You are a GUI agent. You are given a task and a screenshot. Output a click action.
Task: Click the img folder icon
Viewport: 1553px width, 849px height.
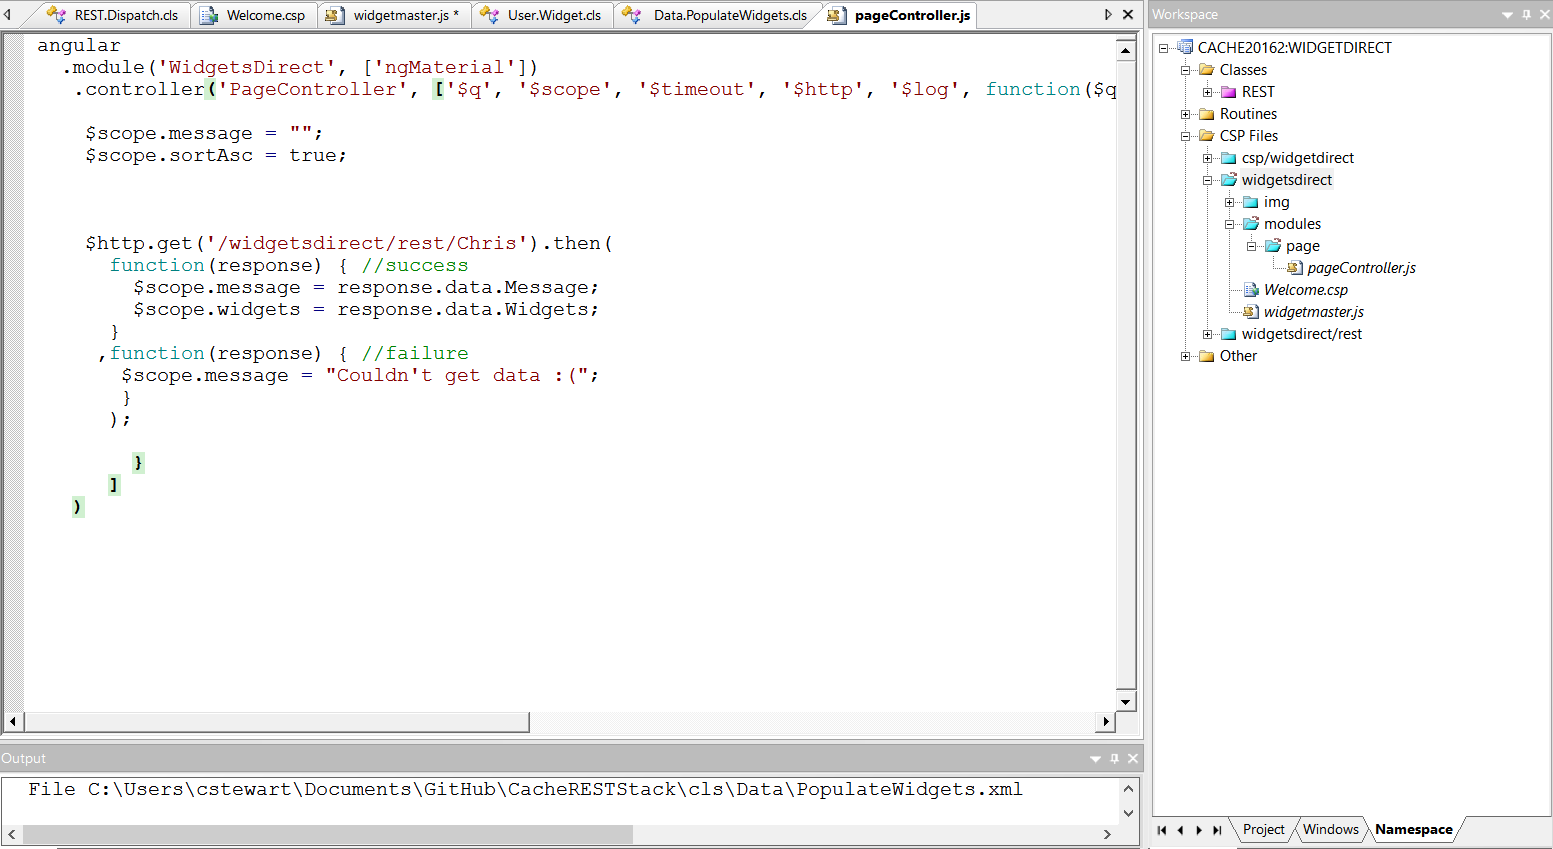1251,202
